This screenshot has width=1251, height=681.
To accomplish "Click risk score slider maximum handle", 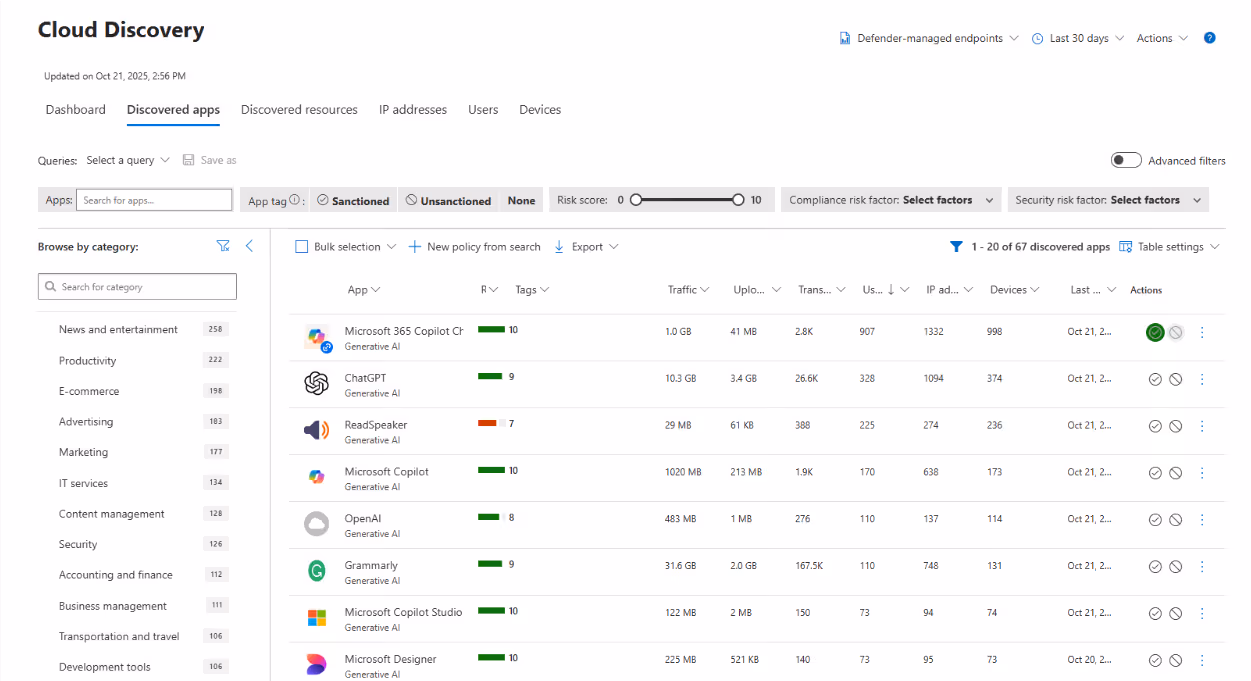I will [x=738, y=200].
